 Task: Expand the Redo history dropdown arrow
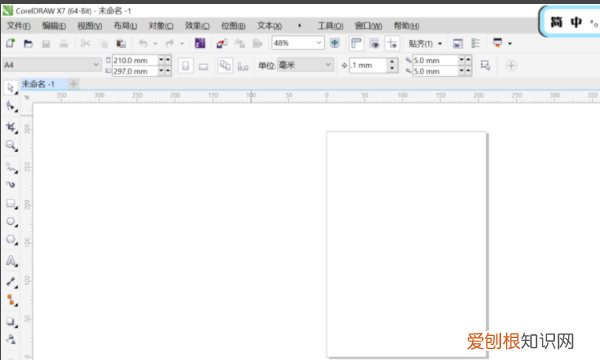click(182, 44)
